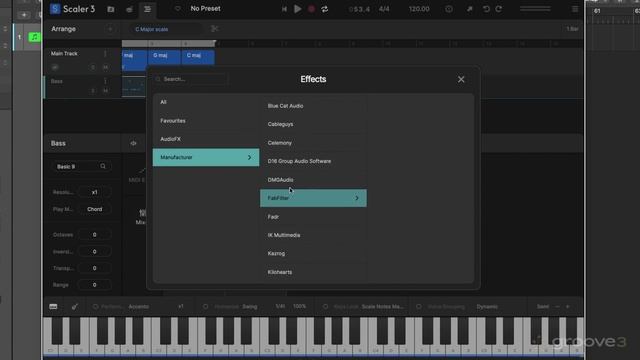Open the Play Mode Chord dropdown
The height and width of the screenshot is (360, 640).
coord(94,209)
